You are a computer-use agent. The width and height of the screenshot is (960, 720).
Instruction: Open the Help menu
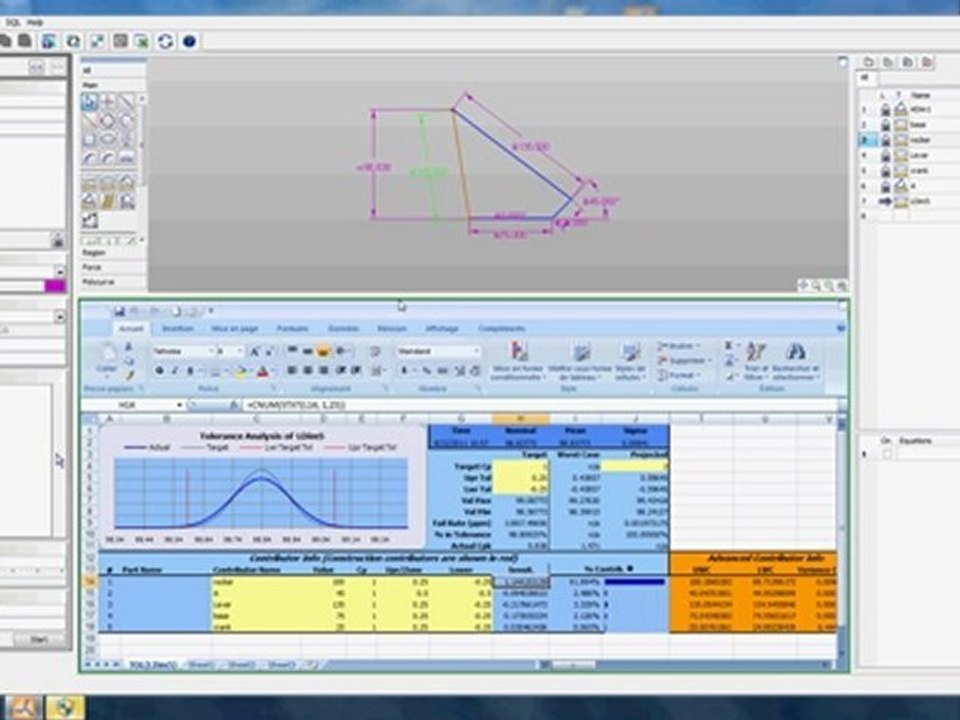(x=35, y=23)
